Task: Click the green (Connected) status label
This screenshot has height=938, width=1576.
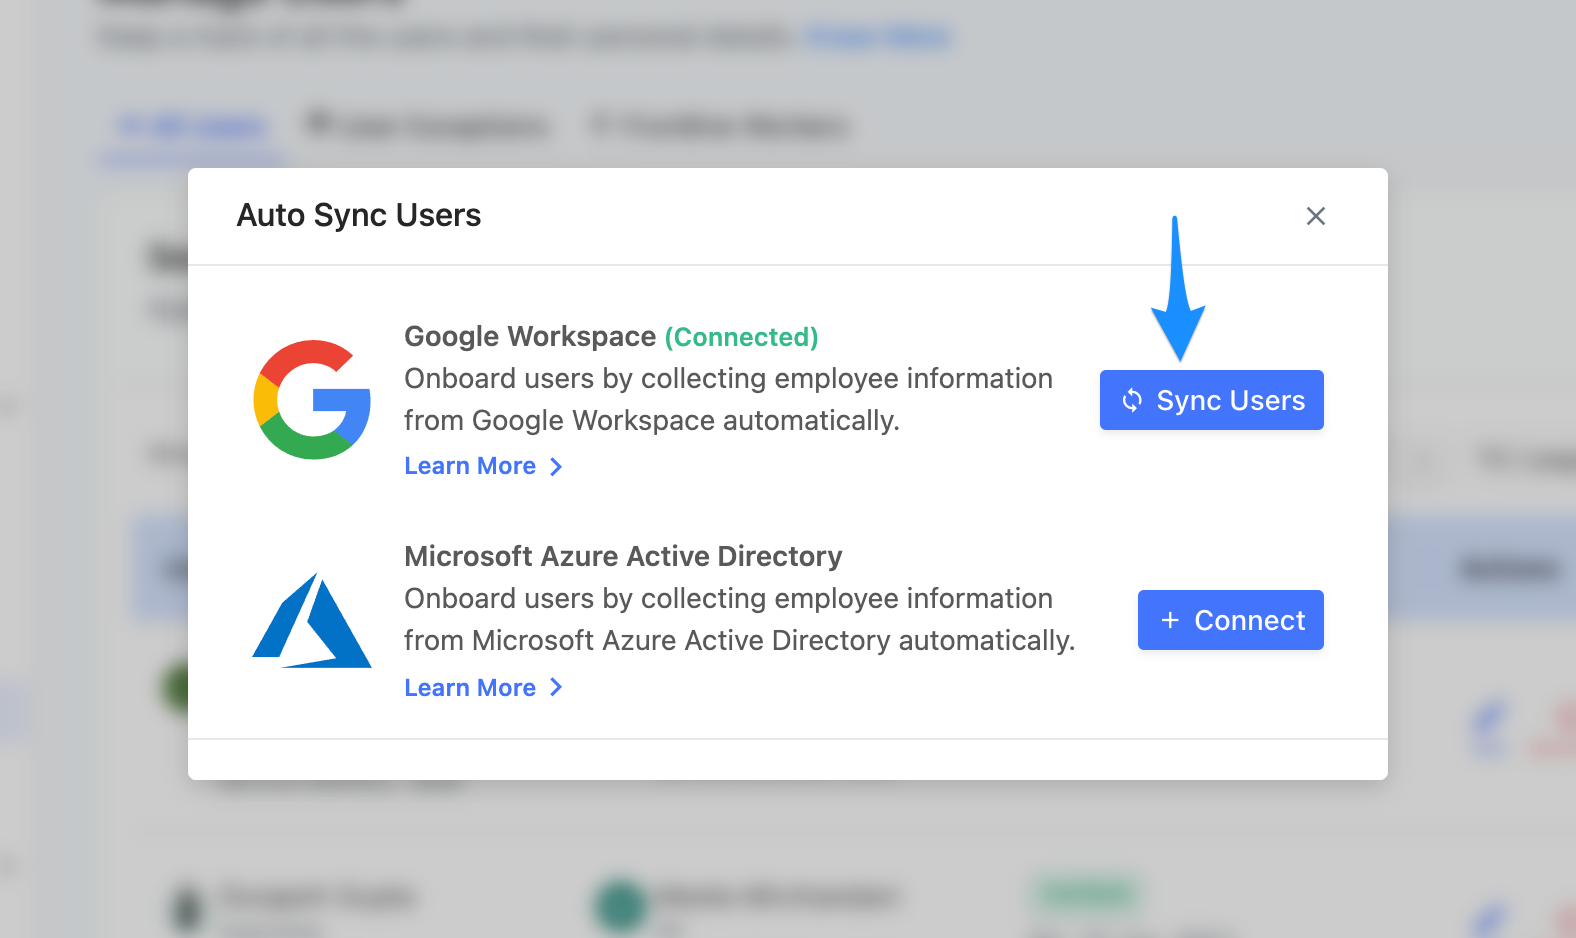Action: tap(742, 337)
